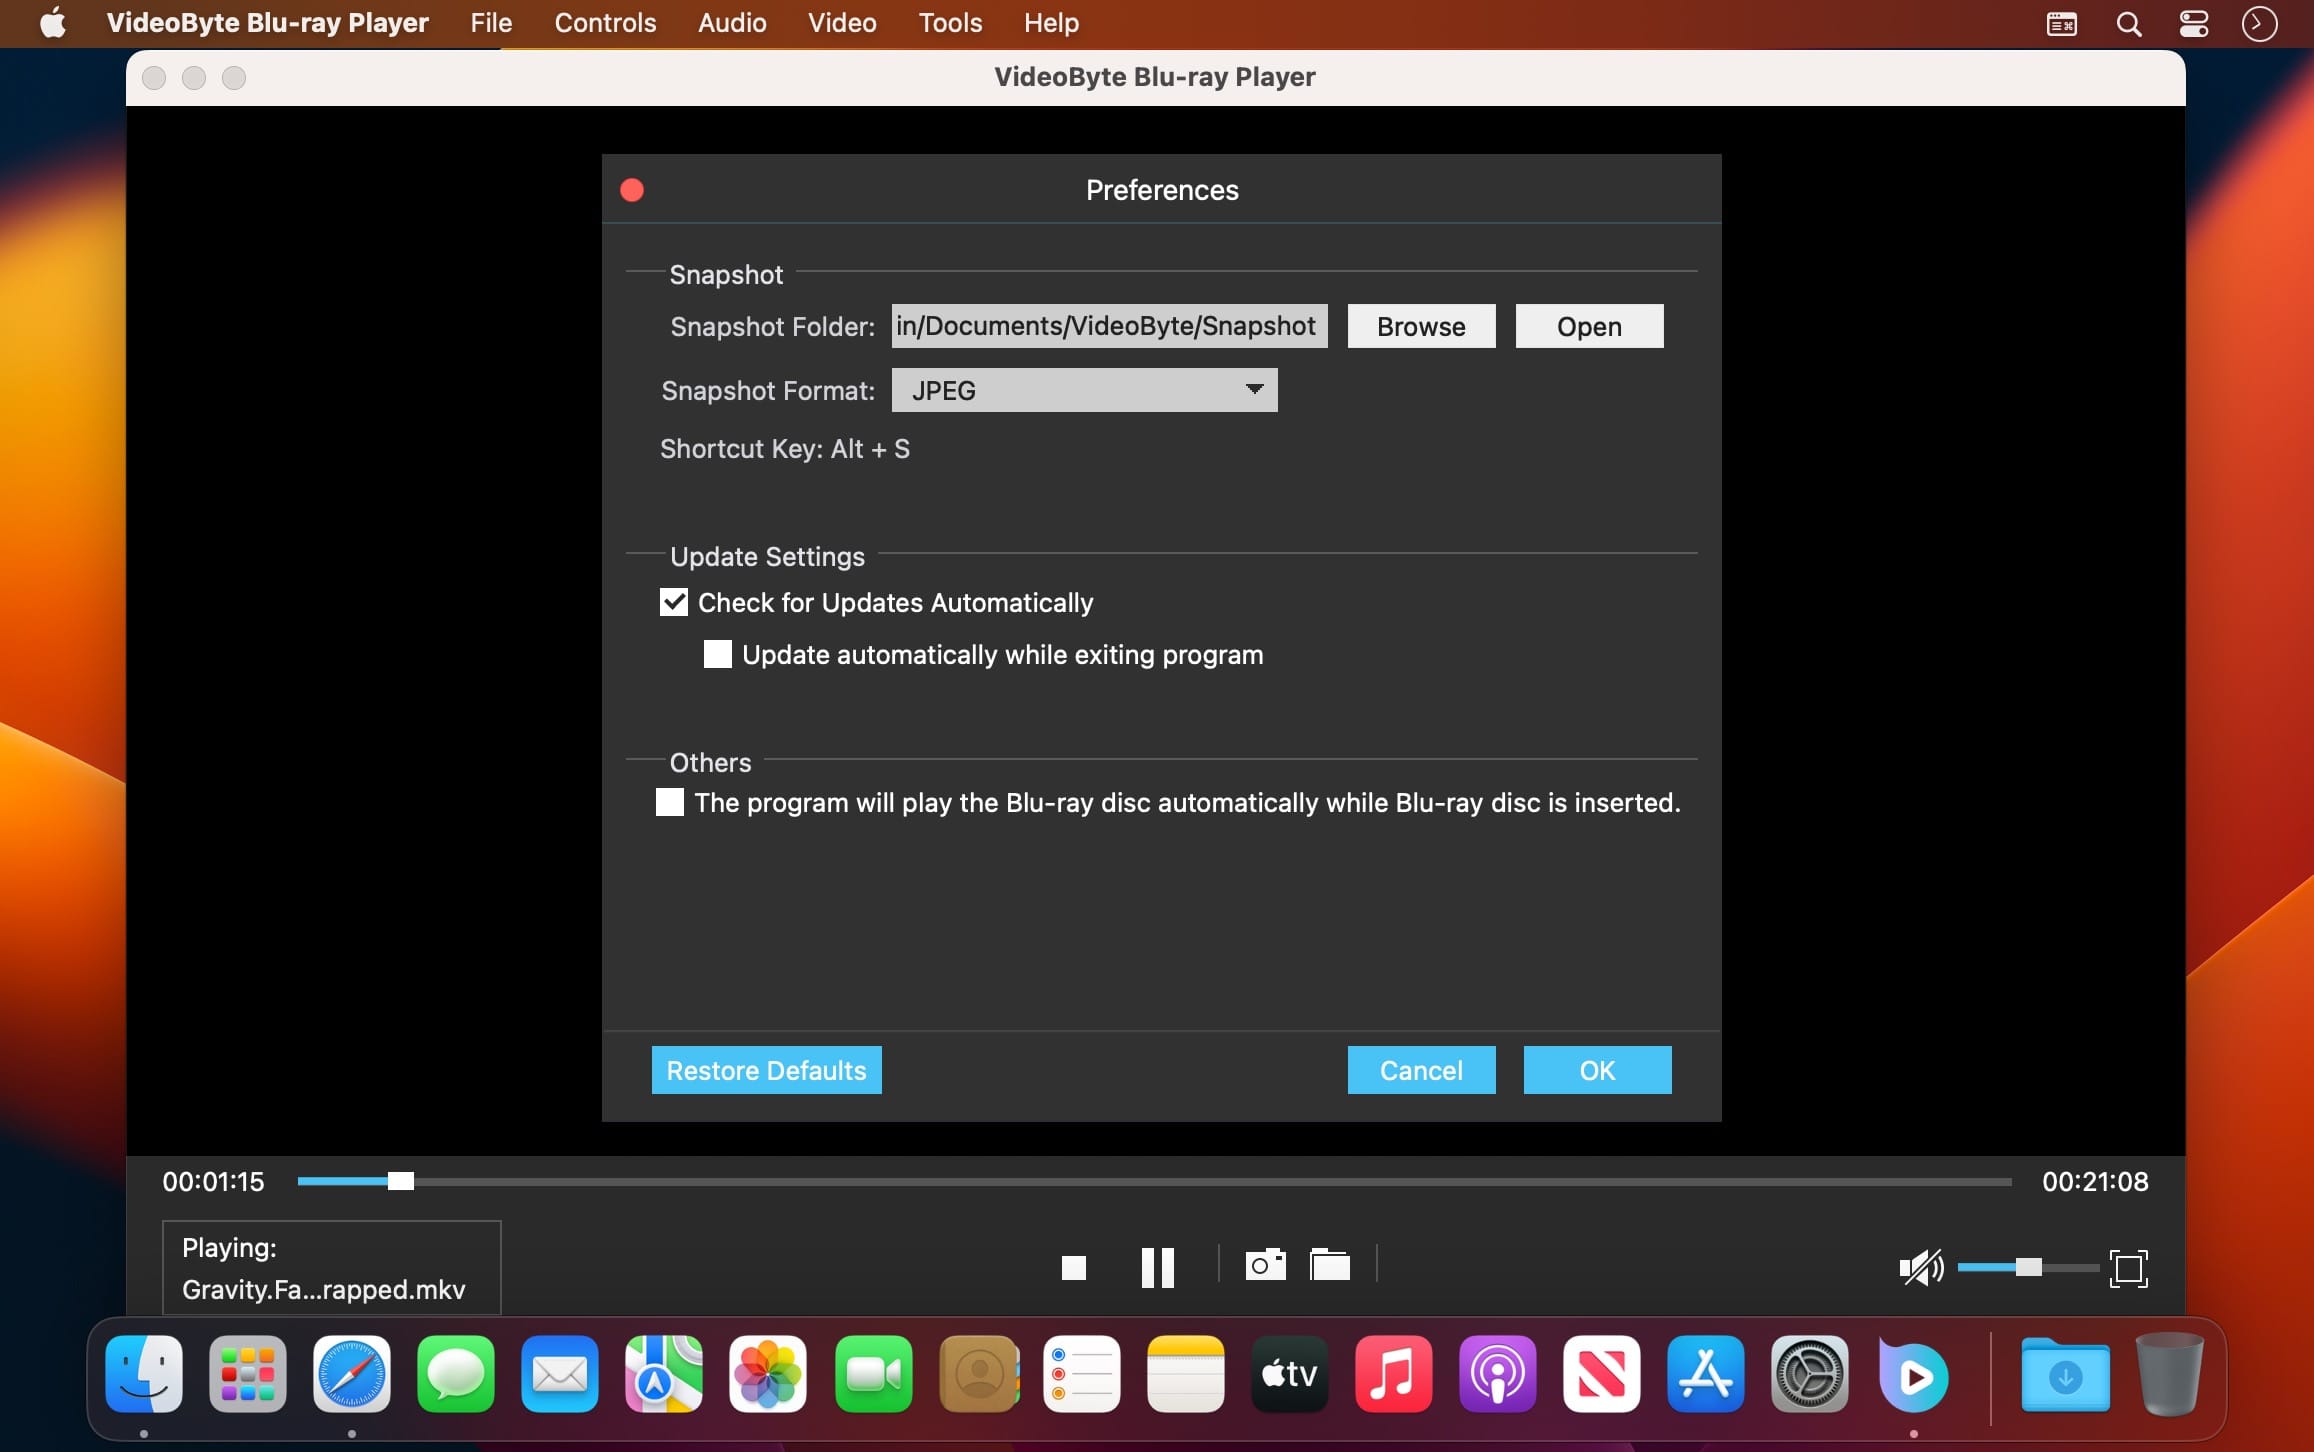Open macOS Spotlight search icon
2314x1452 pixels.
point(2129,24)
